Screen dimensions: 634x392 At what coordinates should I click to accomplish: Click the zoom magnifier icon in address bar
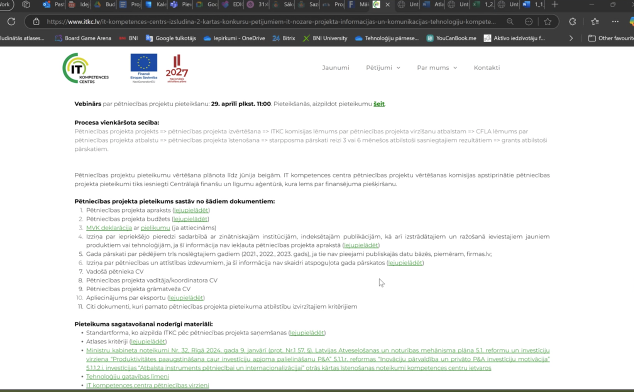coord(510,21)
